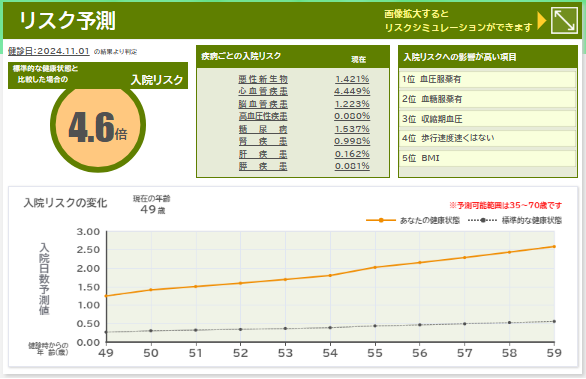Open the 高血圧性疾患 link
586x379 pixels.
click(263, 116)
